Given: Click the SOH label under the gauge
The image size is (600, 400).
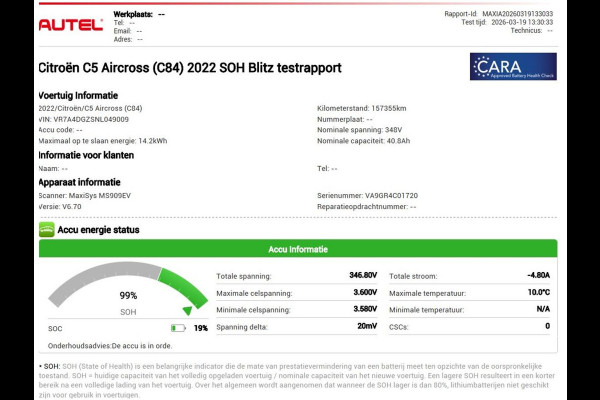Looking at the screenshot, I should [x=128, y=312].
